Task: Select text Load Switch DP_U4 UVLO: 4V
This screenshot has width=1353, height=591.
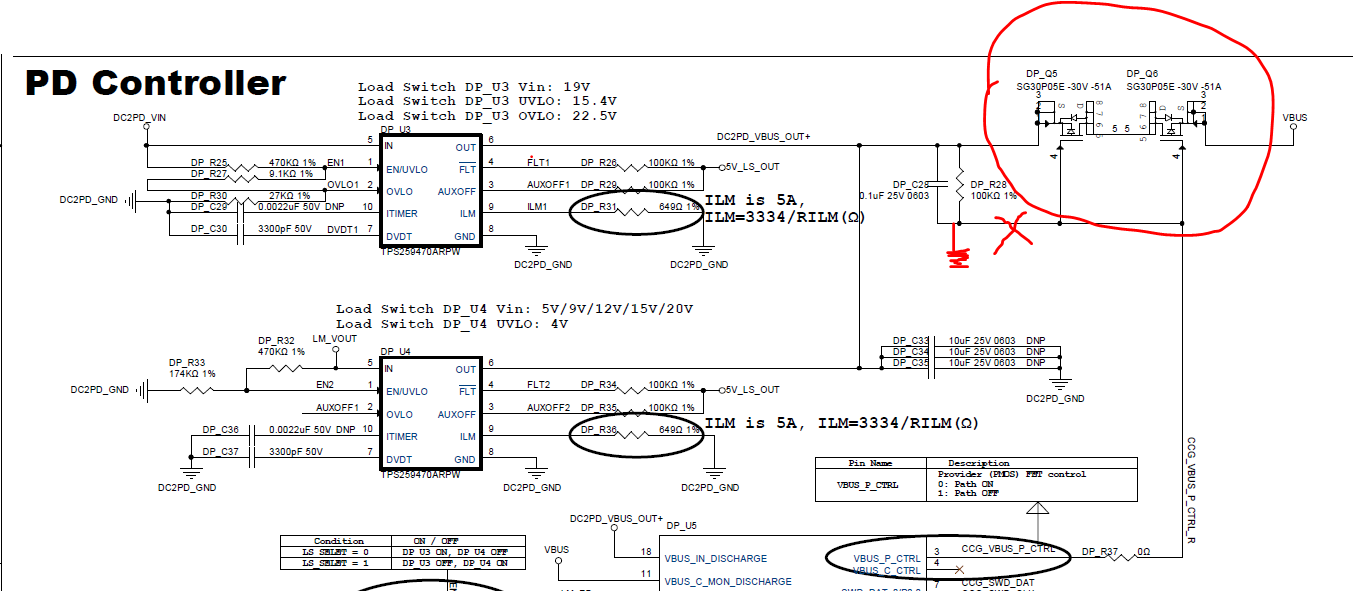Action: [452, 323]
